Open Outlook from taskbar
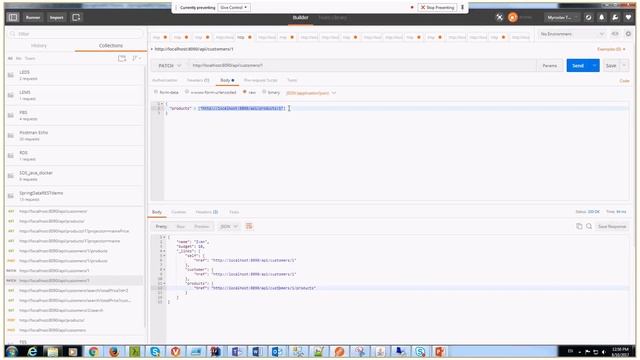 coord(277,351)
